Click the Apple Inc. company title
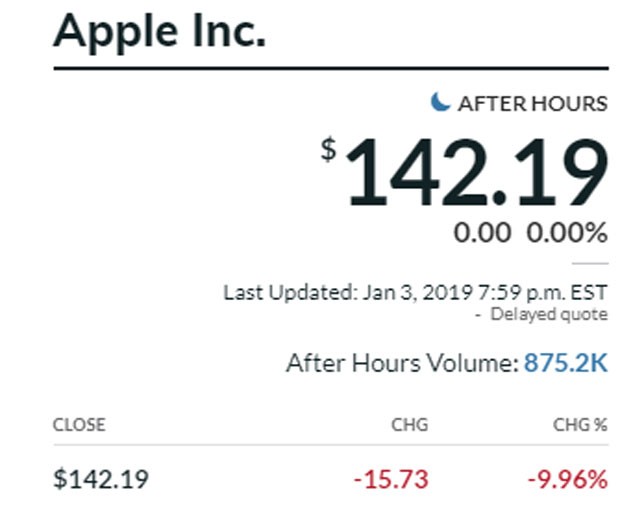 (160, 31)
